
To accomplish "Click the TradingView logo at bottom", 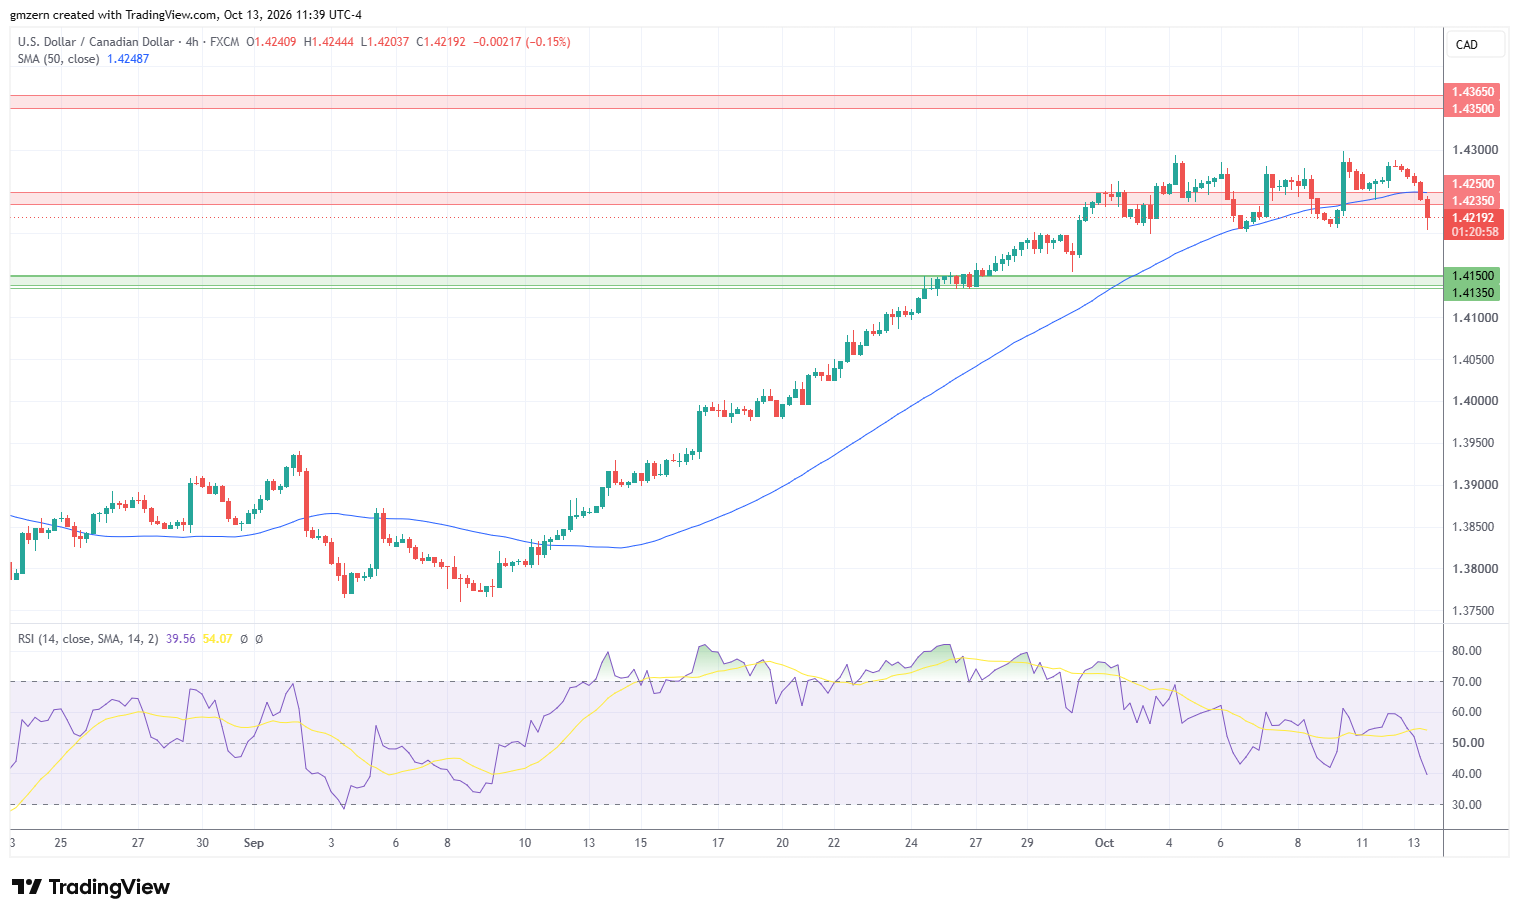I will point(91,887).
